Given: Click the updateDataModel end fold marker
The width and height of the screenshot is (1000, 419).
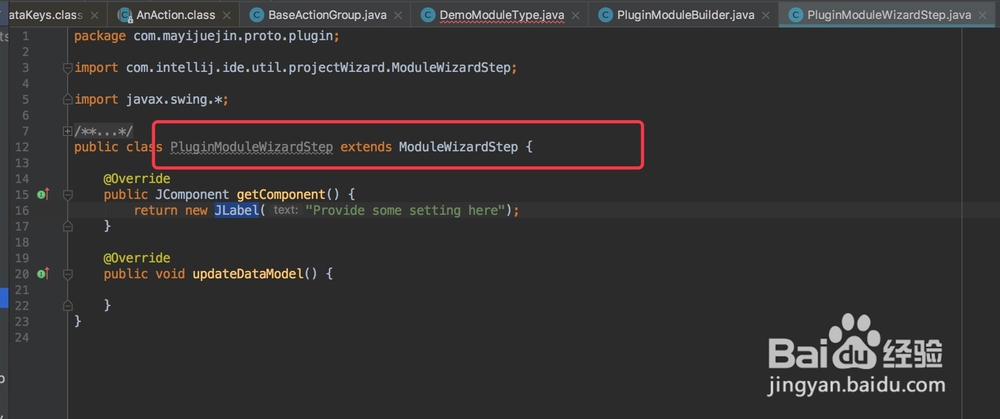Looking at the screenshot, I should click(68, 305).
